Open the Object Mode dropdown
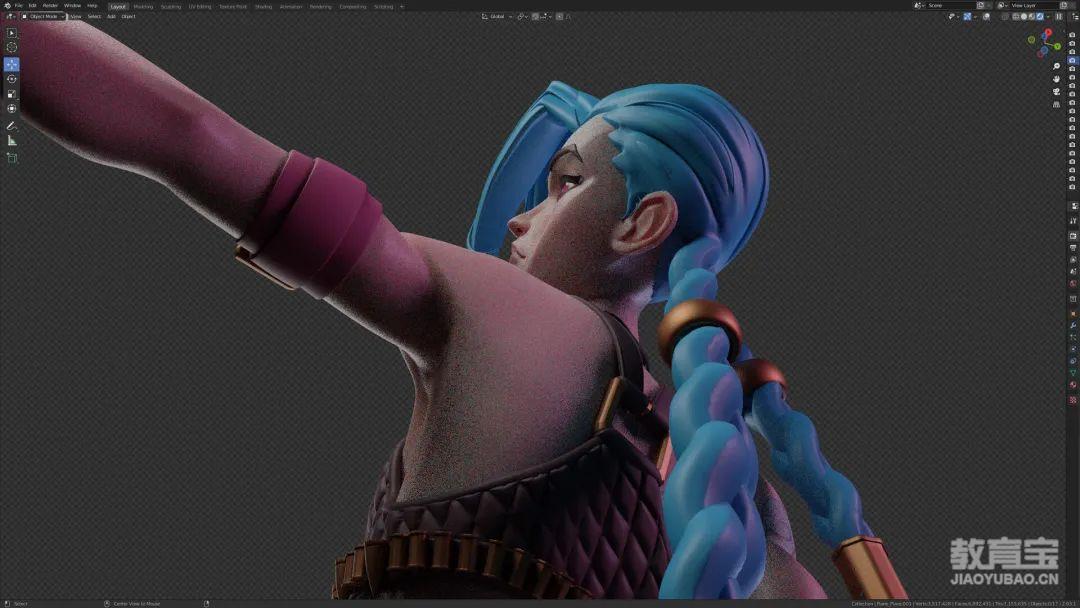Image resolution: width=1080 pixels, height=608 pixels. [43, 17]
